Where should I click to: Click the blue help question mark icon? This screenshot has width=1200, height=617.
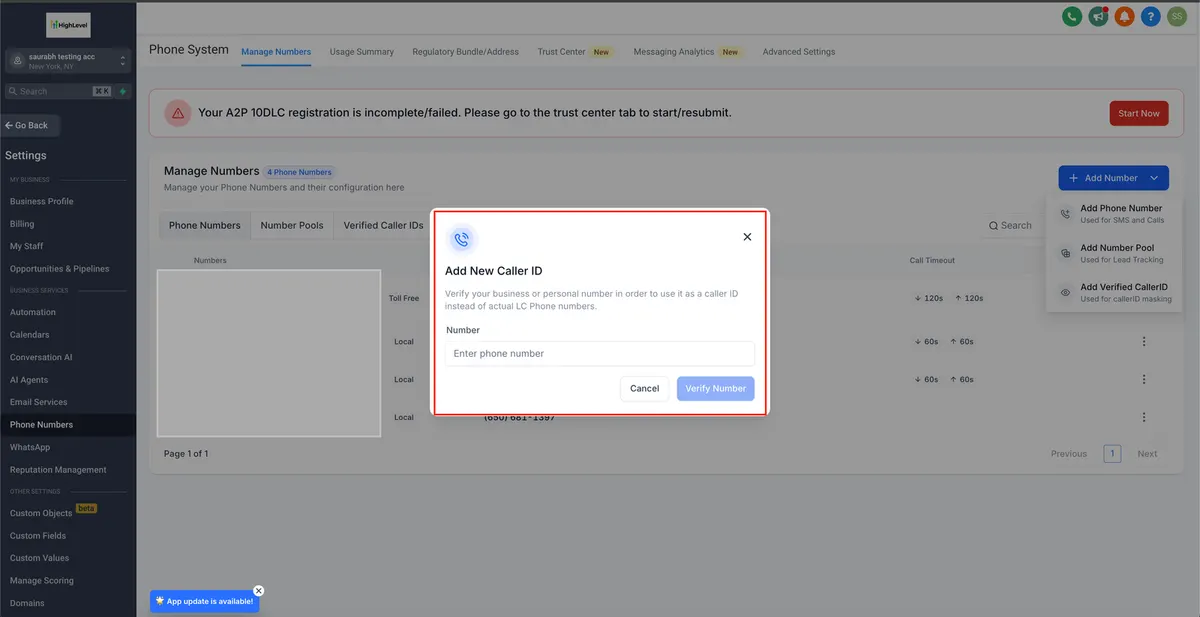pyautogui.click(x=1151, y=17)
